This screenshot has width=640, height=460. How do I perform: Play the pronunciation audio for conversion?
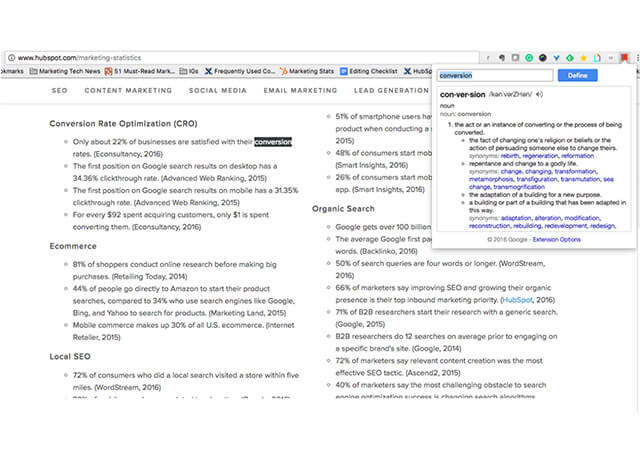point(539,95)
